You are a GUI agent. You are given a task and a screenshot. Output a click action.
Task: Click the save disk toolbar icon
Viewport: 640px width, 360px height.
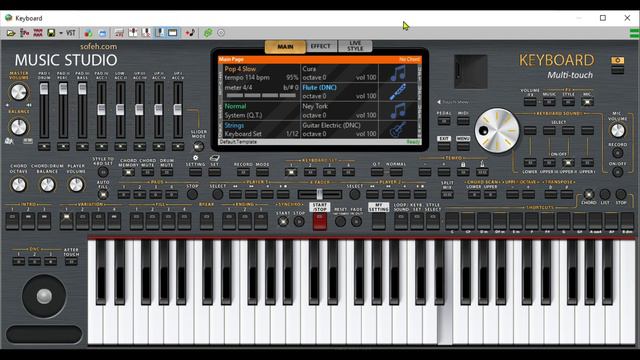click(51, 33)
